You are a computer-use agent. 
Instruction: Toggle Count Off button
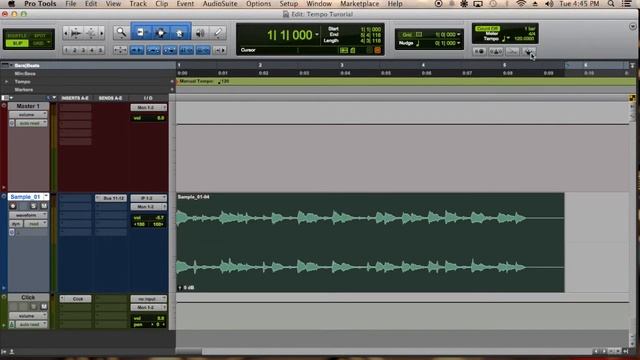[487, 28]
